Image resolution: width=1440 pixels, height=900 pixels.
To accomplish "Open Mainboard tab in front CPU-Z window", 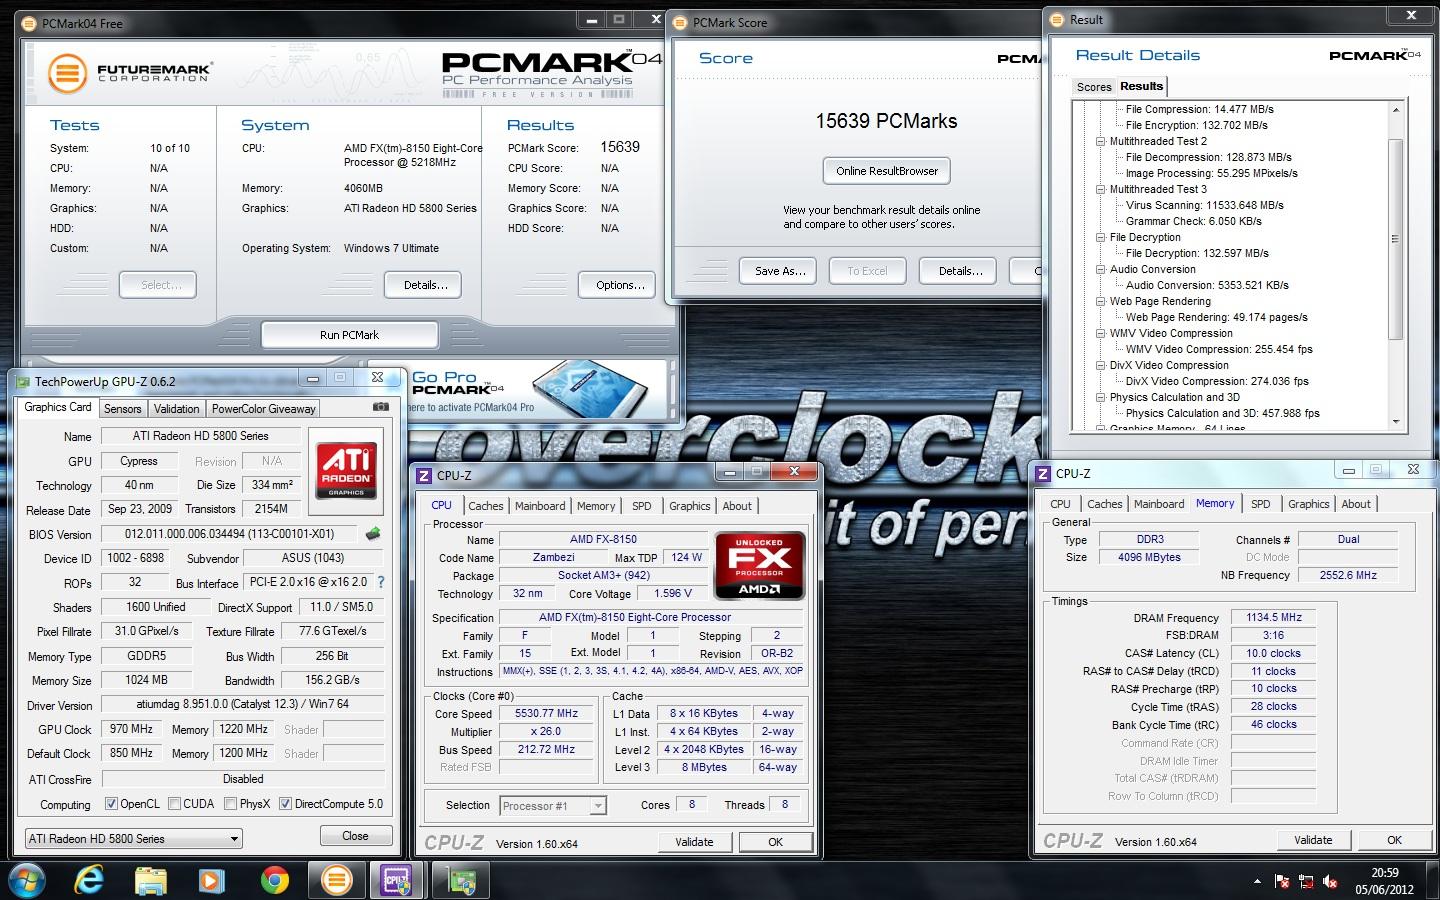I will 540,506.
